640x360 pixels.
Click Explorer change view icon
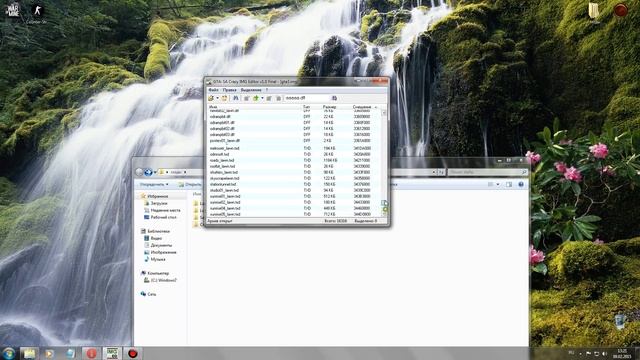coord(490,184)
